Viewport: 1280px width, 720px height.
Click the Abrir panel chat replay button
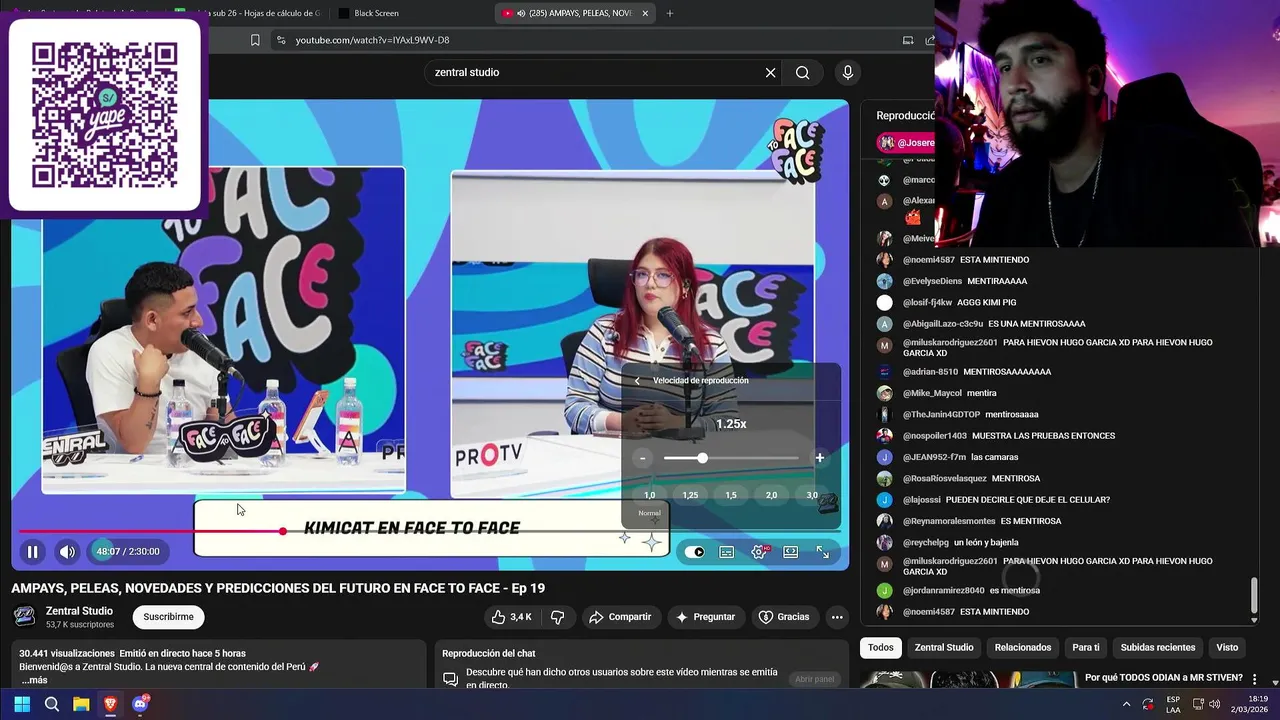click(x=814, y=679)
